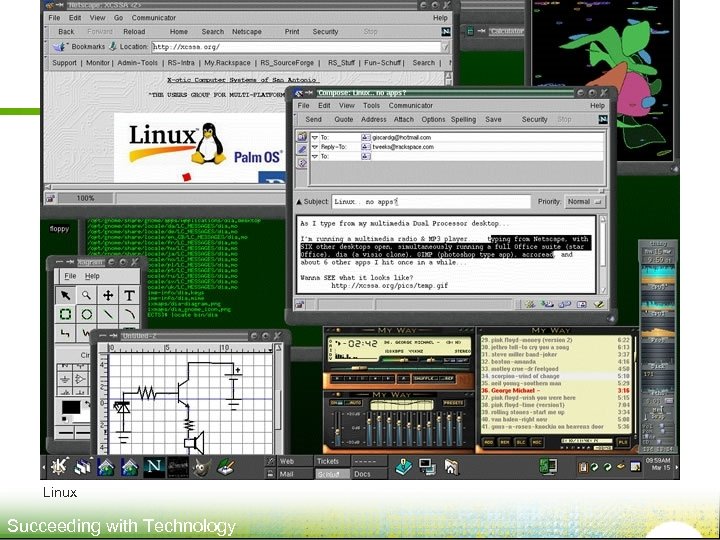
Task: Click the Mail desktop pager button
Action: coord(294,474)
